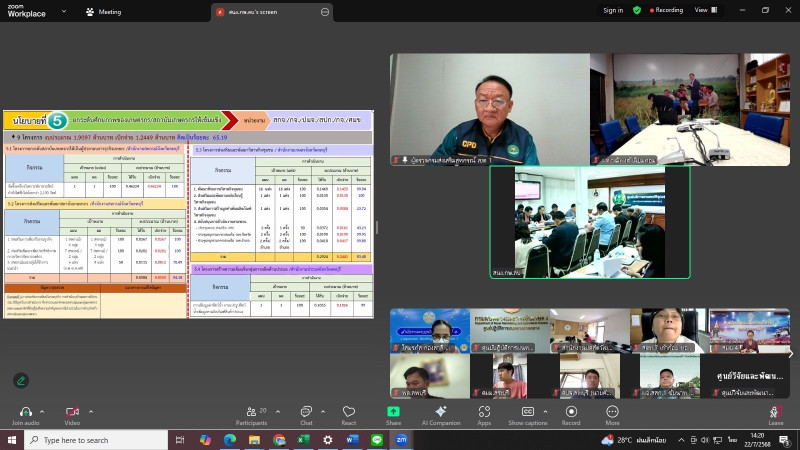Open the Chat panel

point(306,411)
